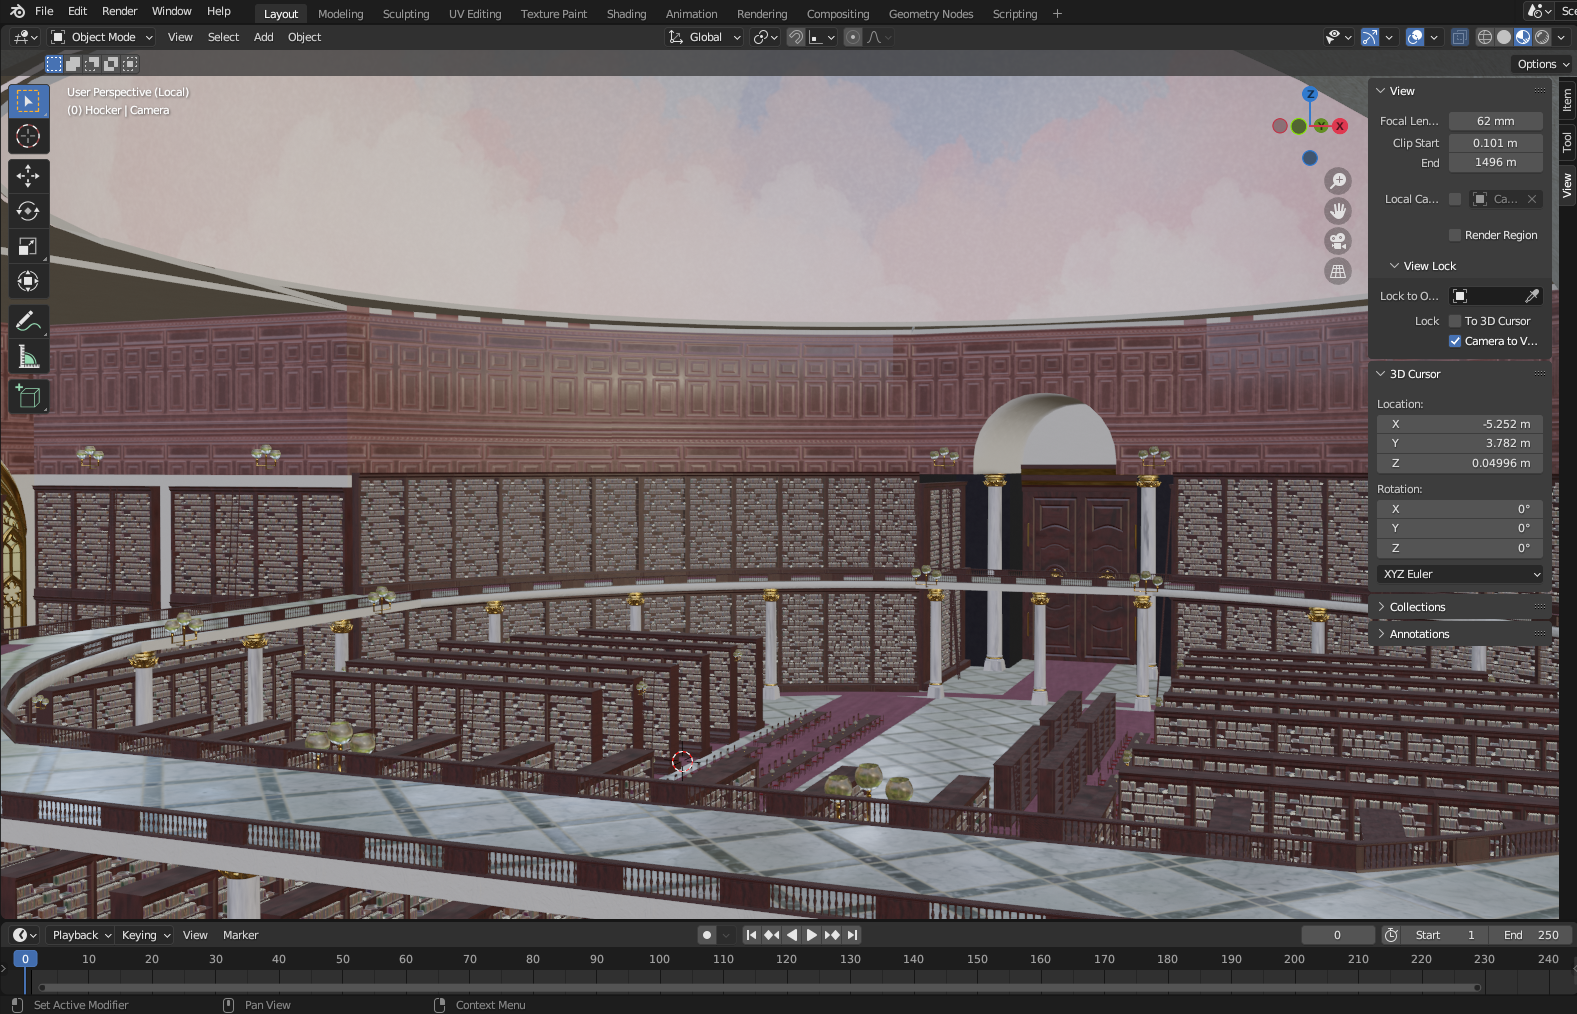Image resolution: width=1577 pixels, height=1014 pixels.
Task: Jump to next keyframe
Action: (832, 935)
